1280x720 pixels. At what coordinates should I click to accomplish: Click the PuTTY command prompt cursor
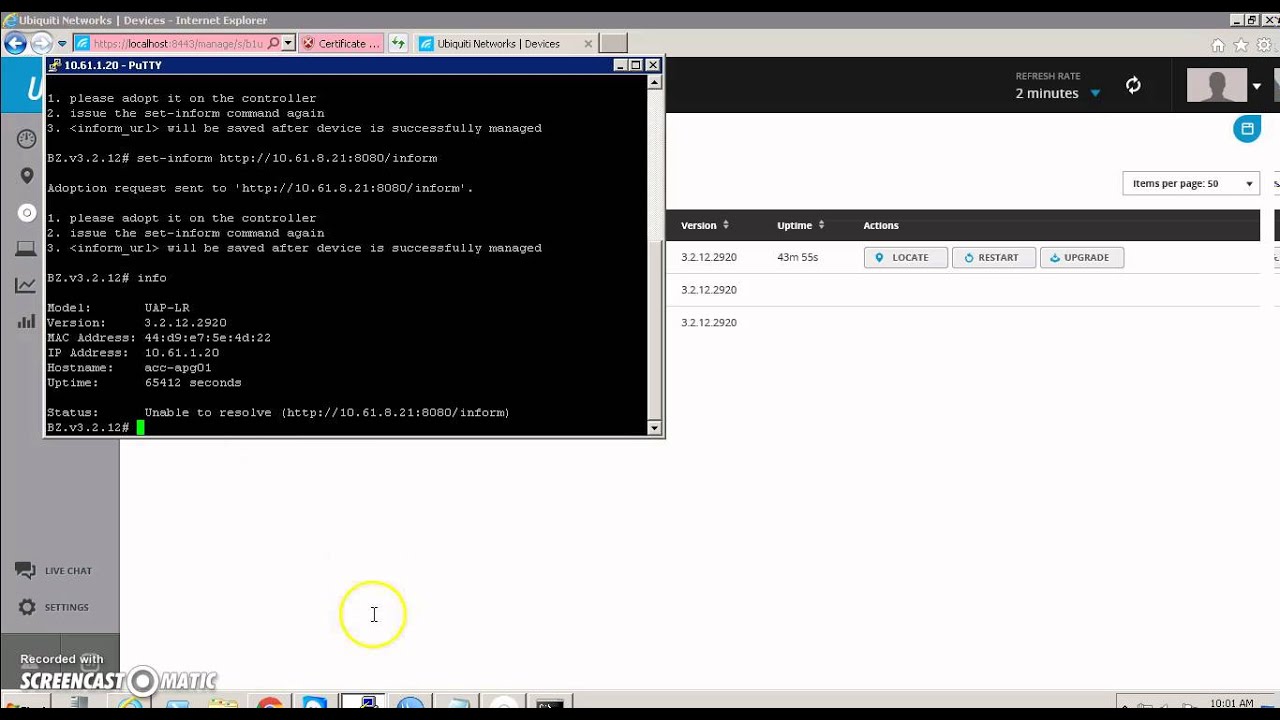[141, 427]
